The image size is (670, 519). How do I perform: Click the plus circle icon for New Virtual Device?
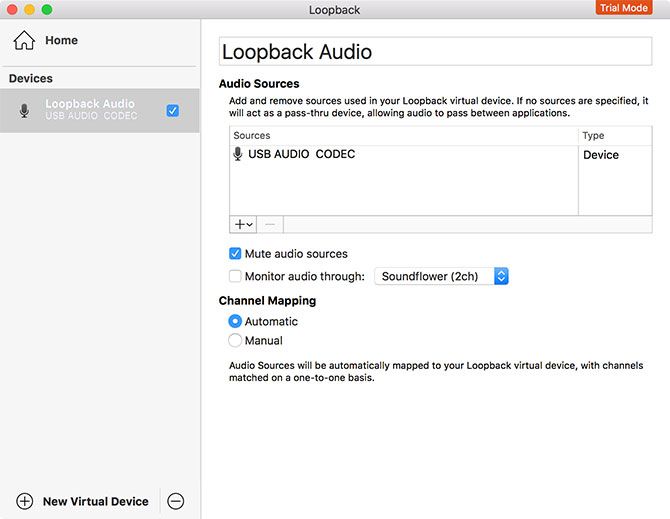point(24,501)
